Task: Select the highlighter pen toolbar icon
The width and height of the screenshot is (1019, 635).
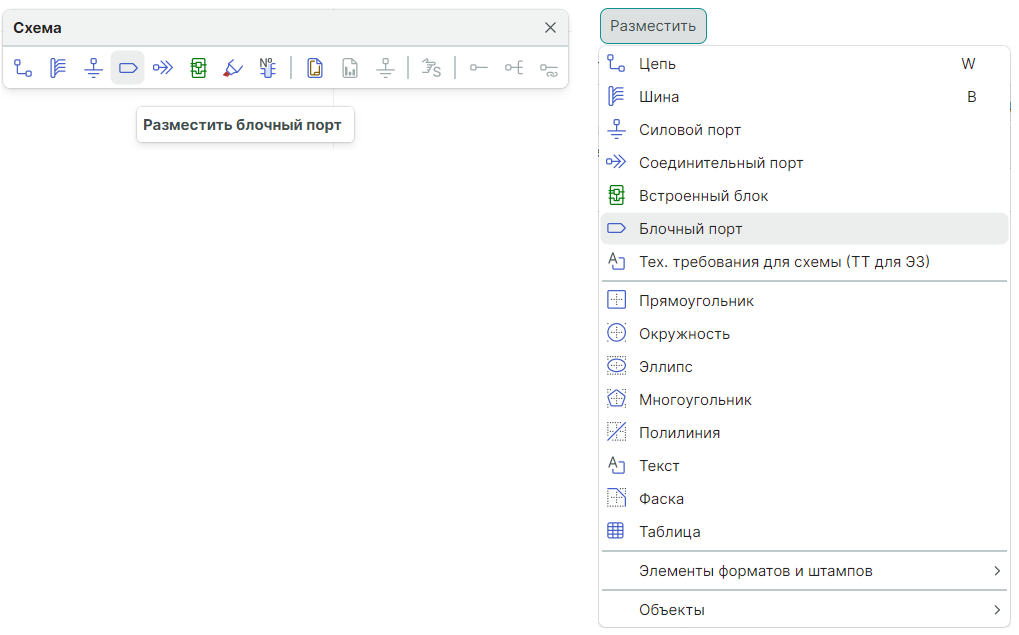Action: [233, 68]
